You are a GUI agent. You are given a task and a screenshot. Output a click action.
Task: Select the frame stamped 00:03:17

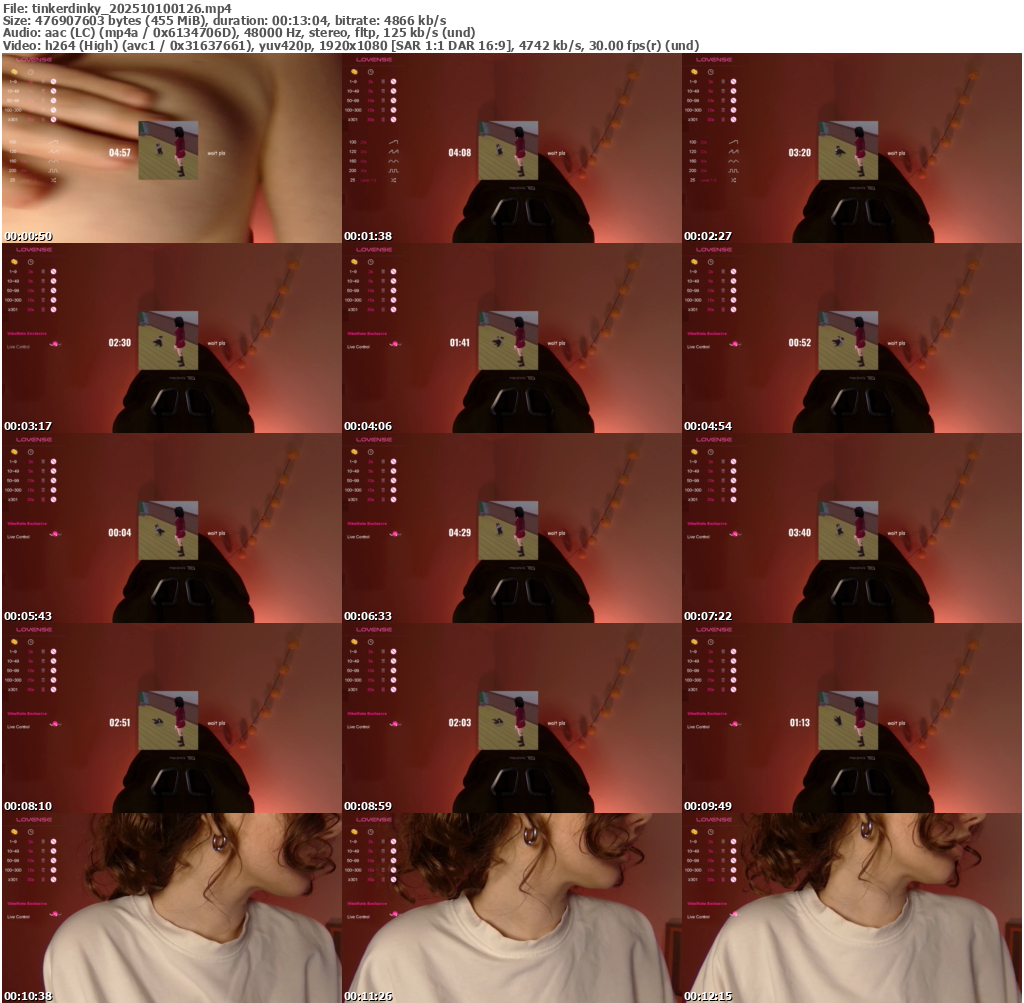click(172, 338)
